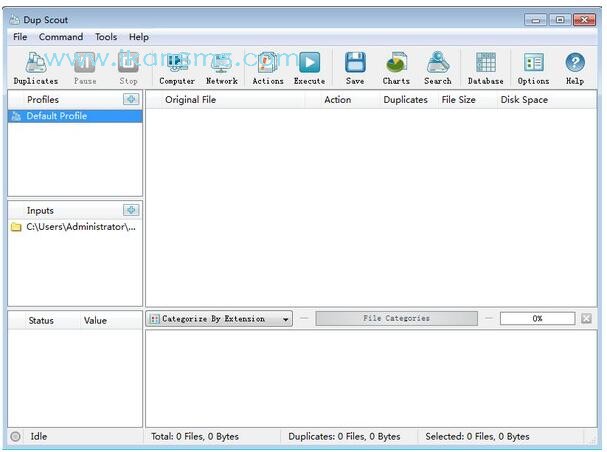This screenshot has height=452, width=607.
Task: Click the File Categories button
Action: click(x=396, y=318)
